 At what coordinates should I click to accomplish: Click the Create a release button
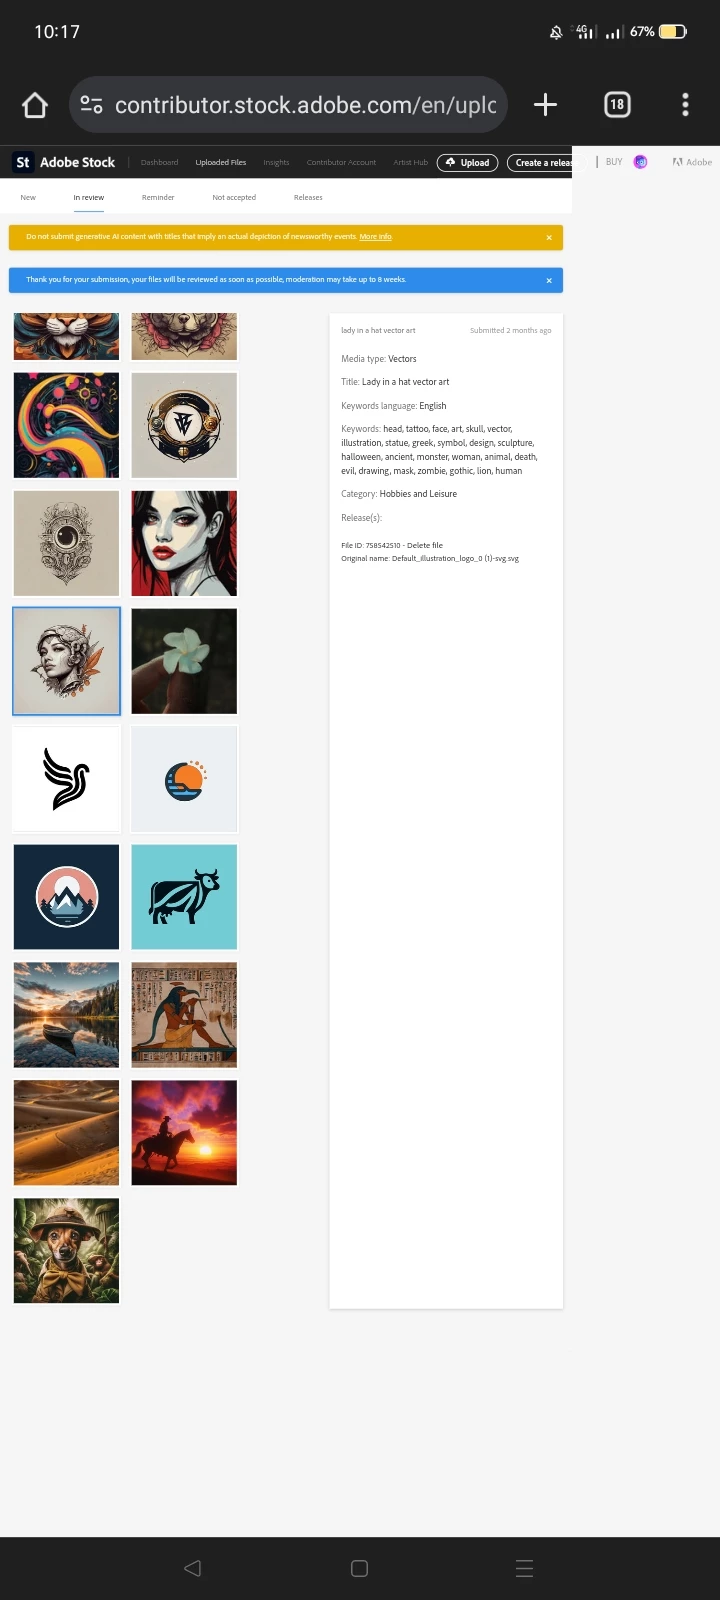(x=540, y=162)
